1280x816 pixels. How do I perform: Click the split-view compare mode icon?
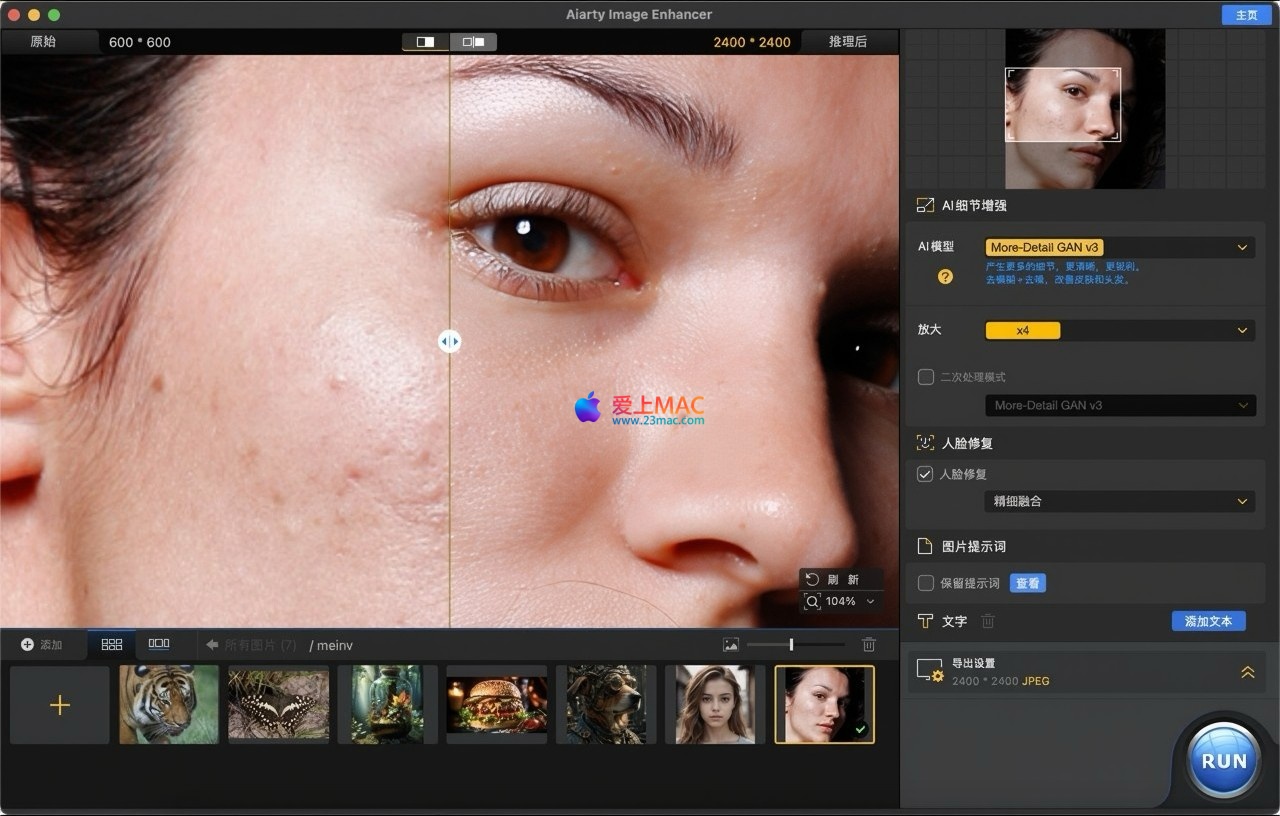[426, 42]
